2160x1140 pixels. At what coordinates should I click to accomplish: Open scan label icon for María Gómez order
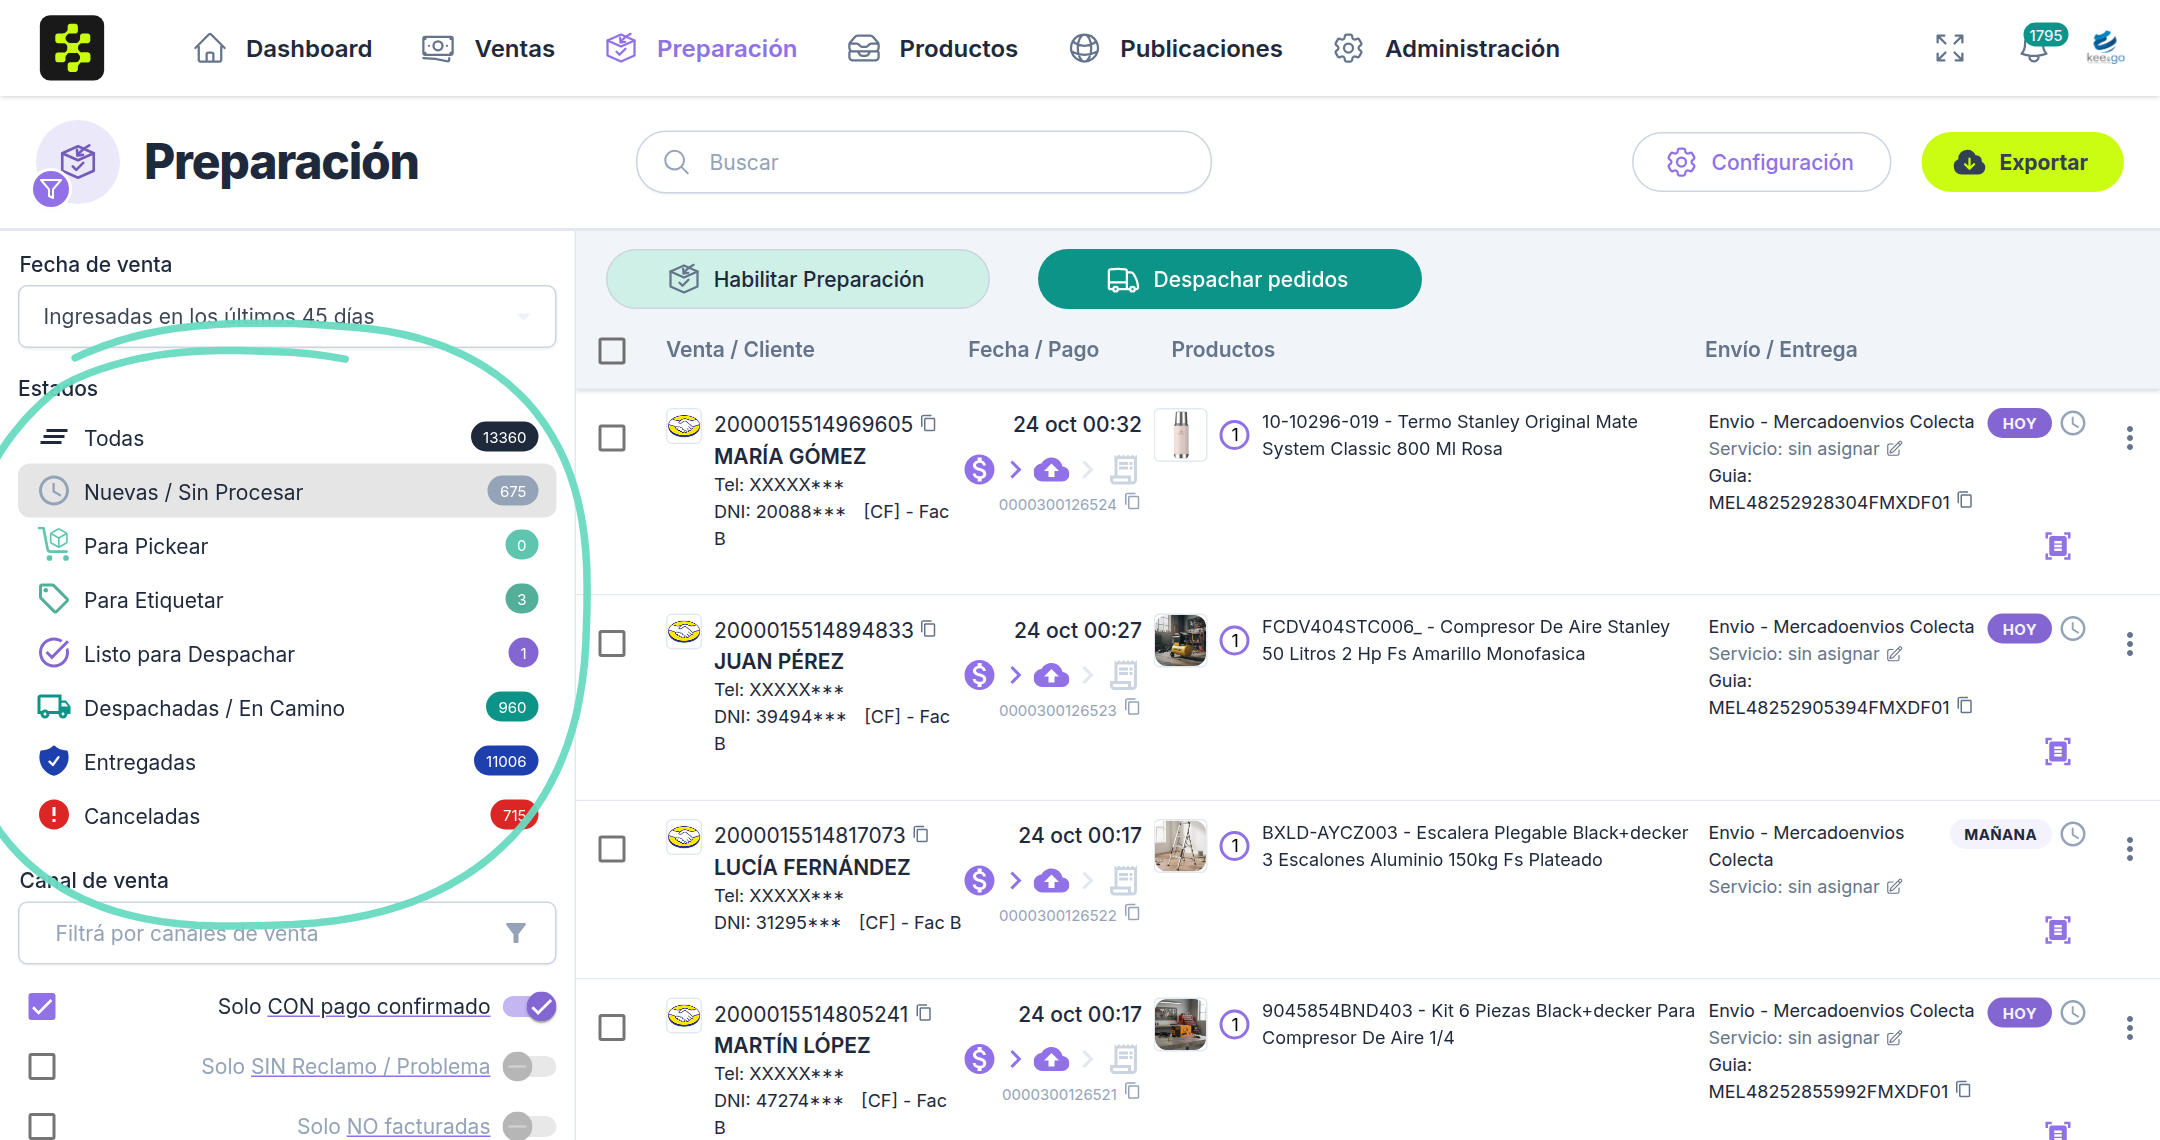coord(2058,545)
